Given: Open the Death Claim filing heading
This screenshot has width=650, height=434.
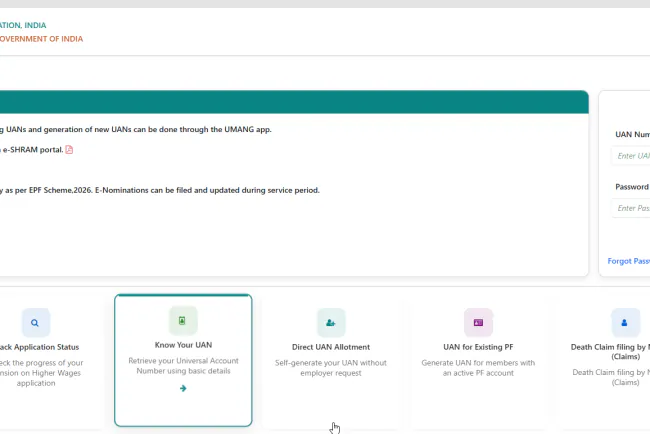Looking at the screenshot, I should coord(610,352).
